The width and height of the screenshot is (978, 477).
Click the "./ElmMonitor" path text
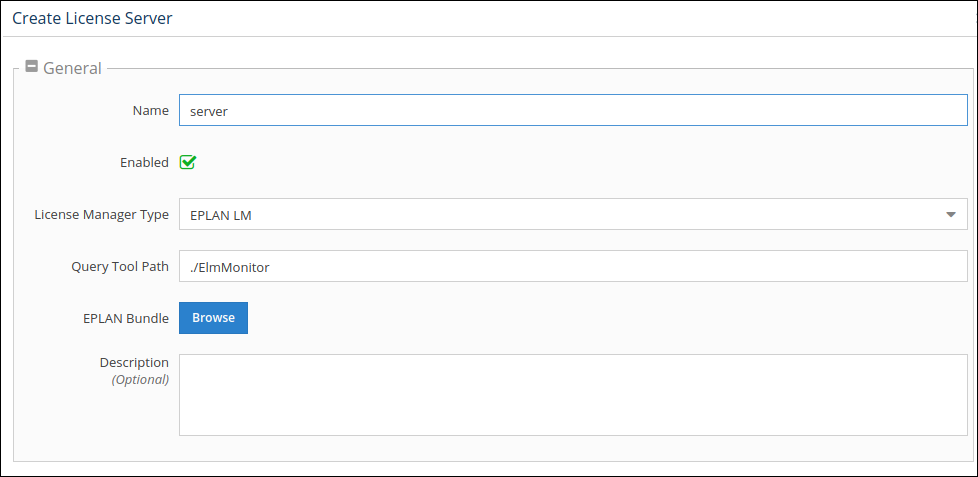point(230,267)
